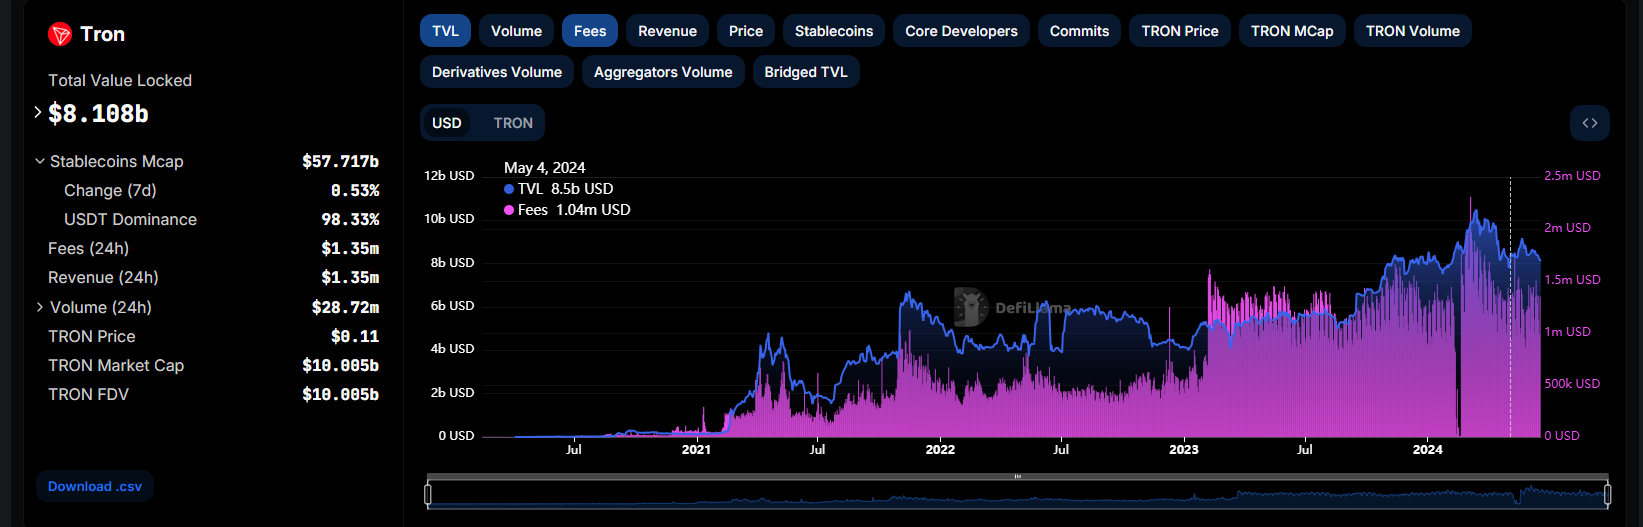Image resolution: width=1643 pixels, height=527 pixels.
Task: Expand the Volume (24h) row
Action: (x=40, y=307)
